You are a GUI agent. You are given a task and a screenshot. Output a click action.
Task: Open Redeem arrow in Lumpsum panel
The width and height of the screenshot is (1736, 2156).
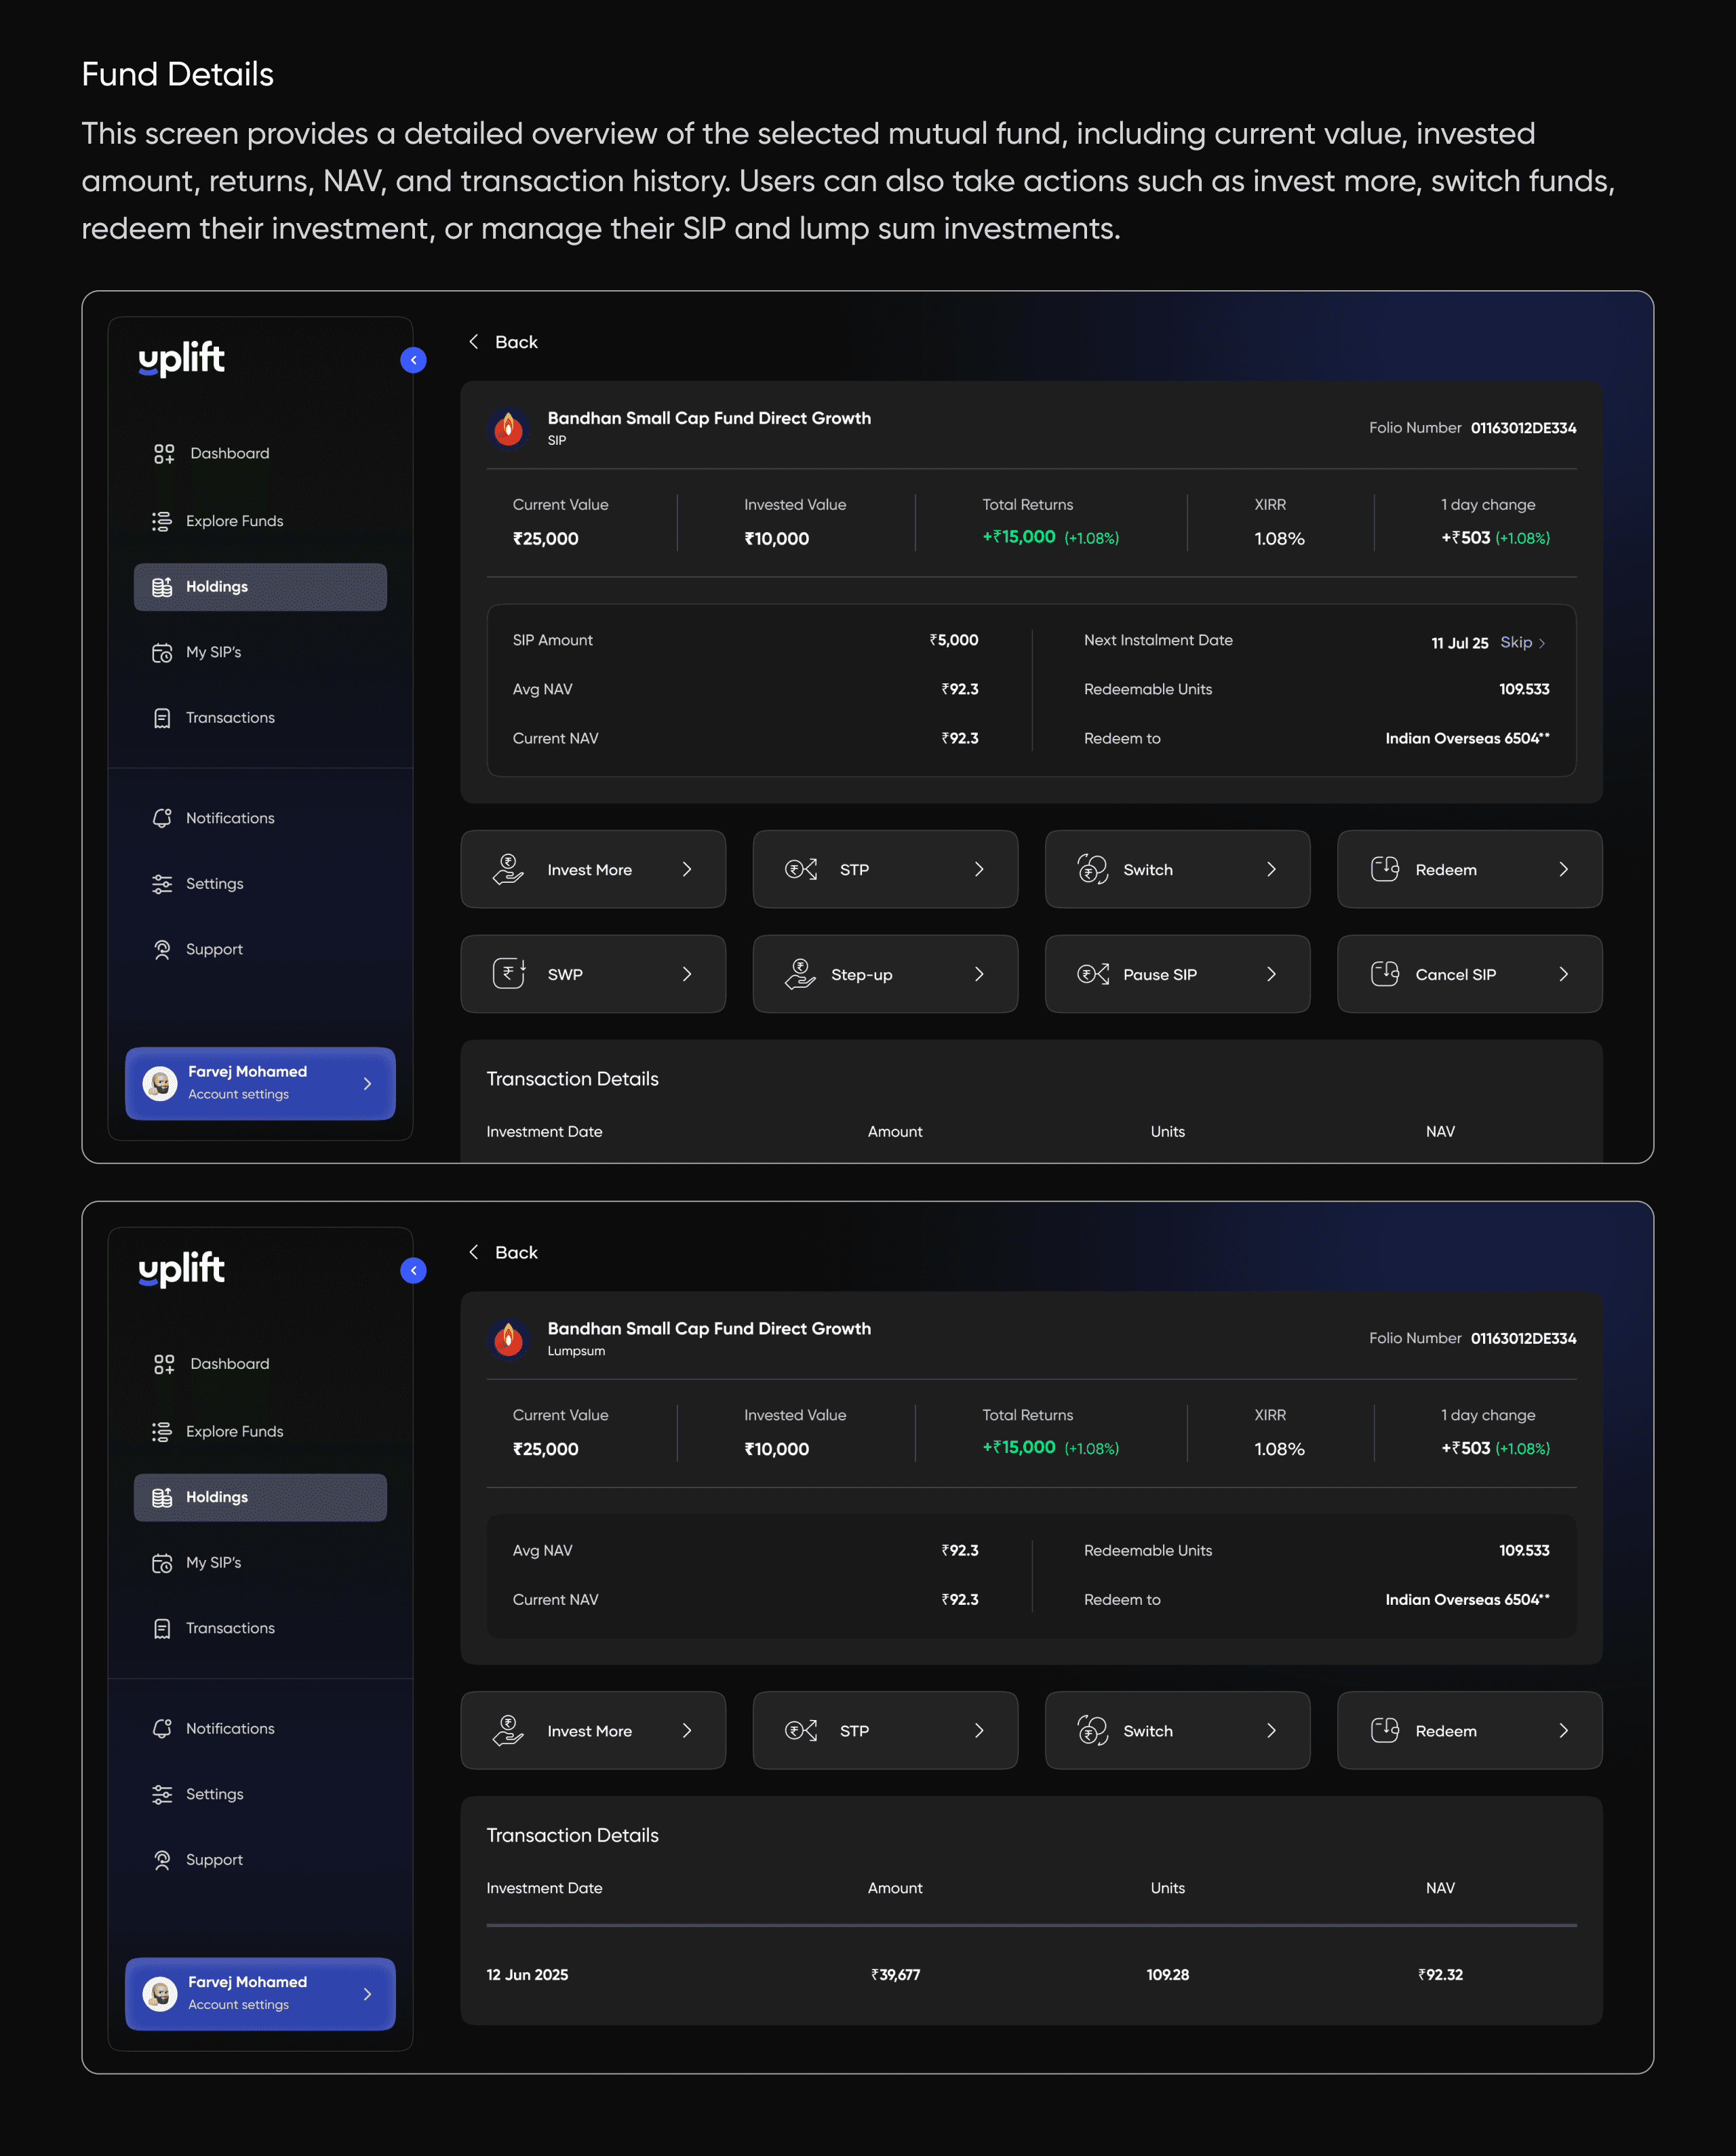[1563, 1730]
